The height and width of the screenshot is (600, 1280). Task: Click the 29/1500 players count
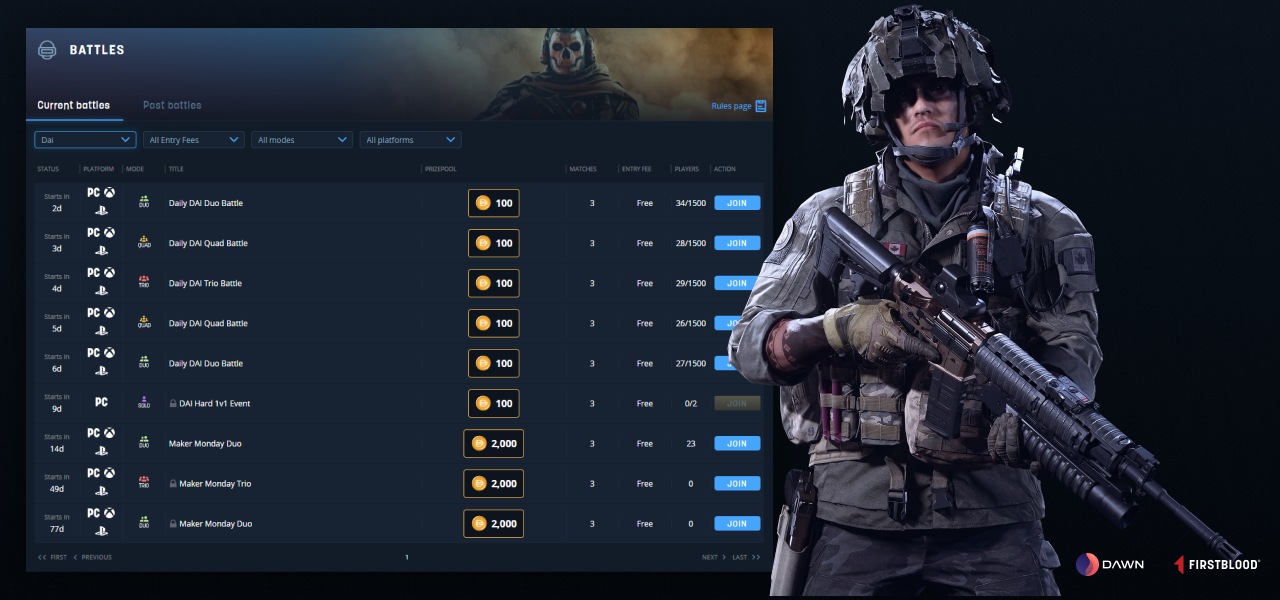[x=690, y=283]
